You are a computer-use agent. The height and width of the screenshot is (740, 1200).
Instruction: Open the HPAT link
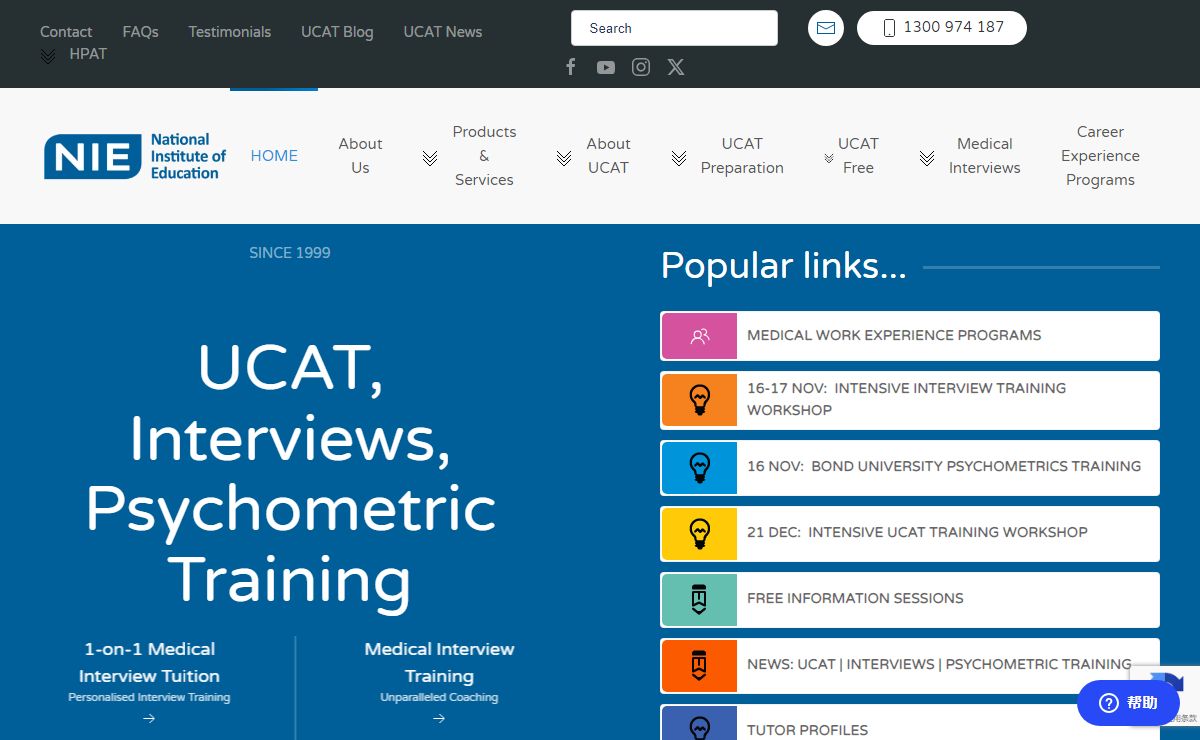[x=88, y=54]
